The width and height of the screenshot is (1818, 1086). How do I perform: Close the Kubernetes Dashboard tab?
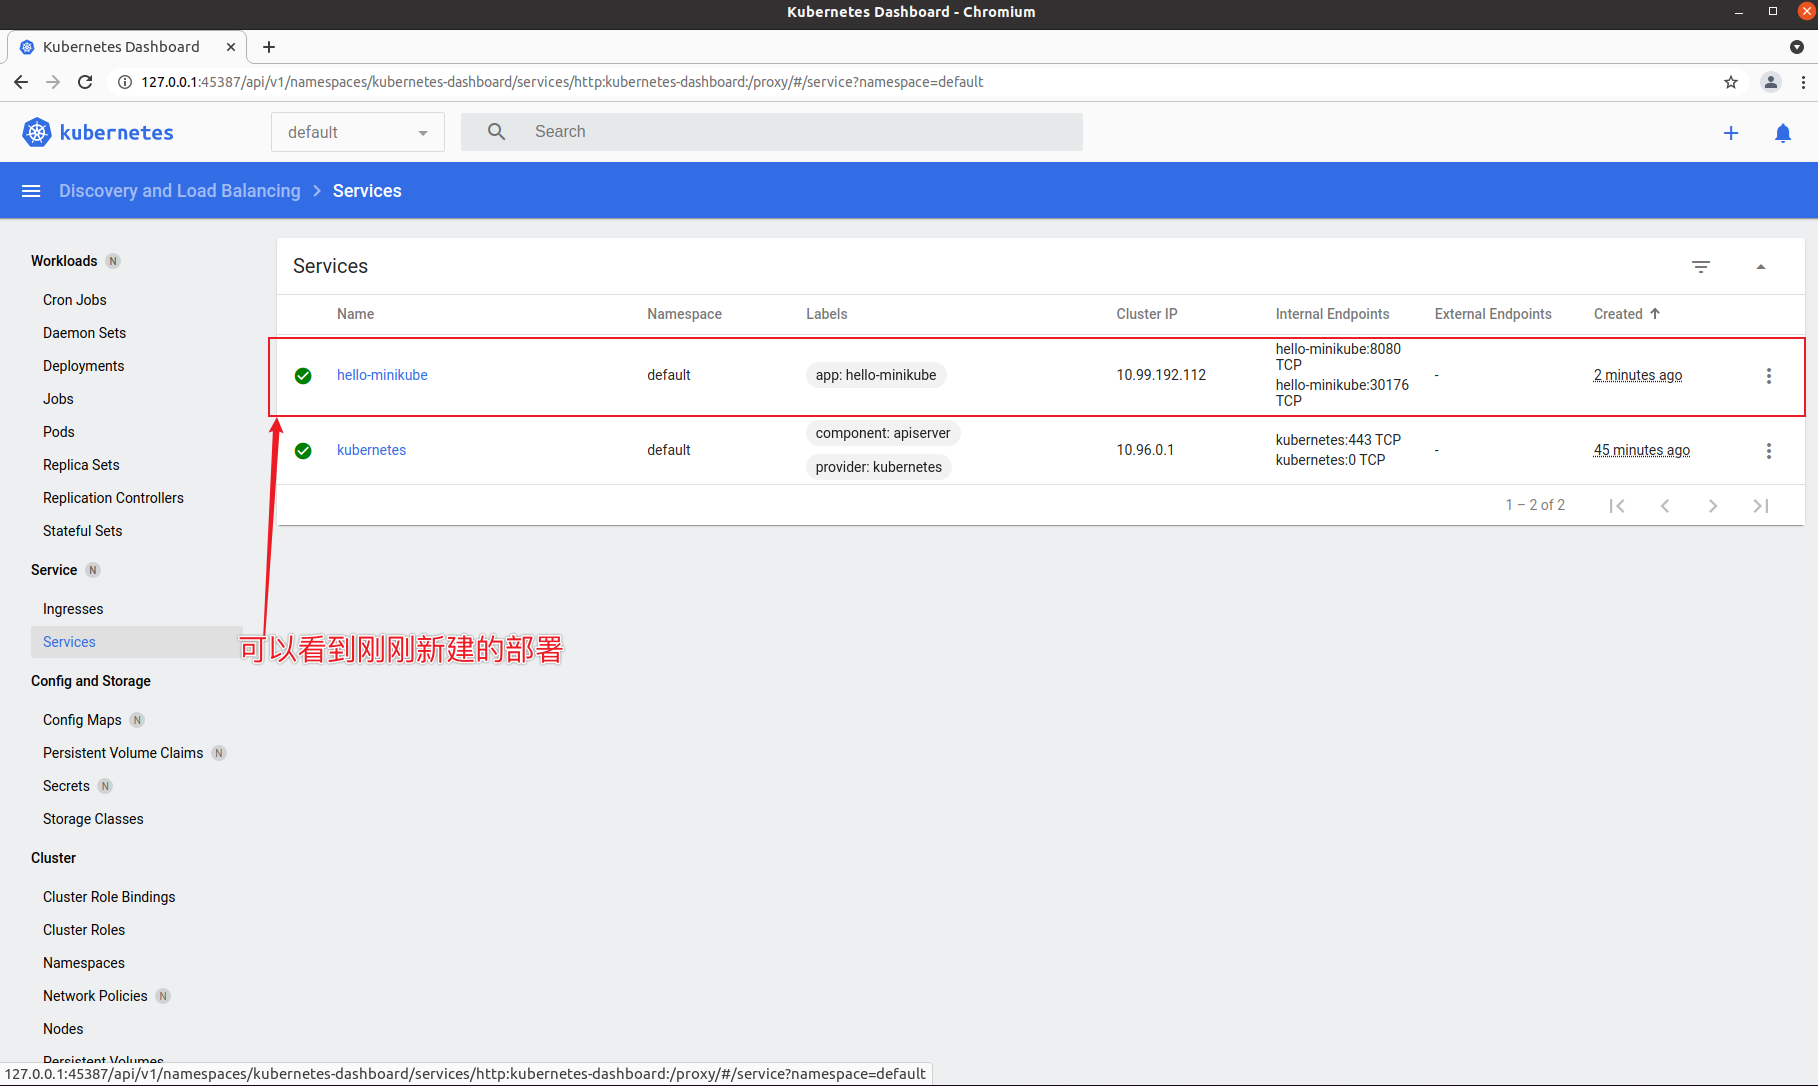tap(231, 47)
